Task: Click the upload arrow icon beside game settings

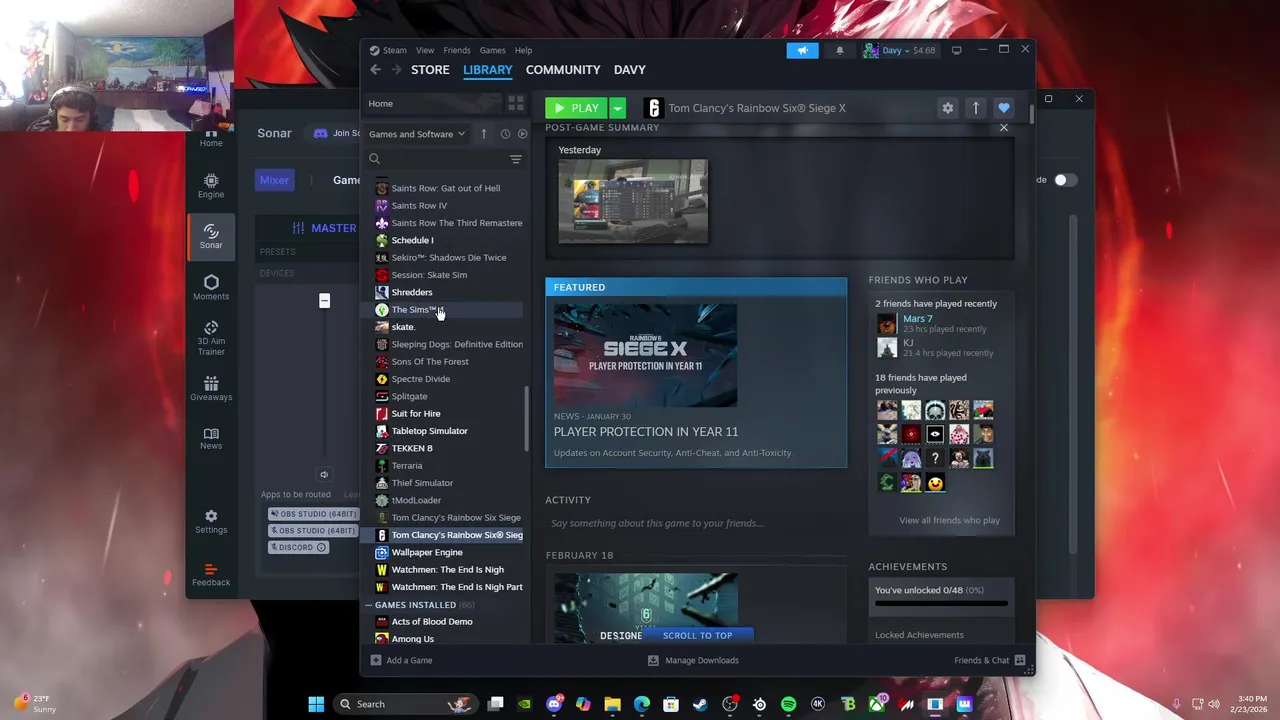Action: click(x=975, y=108)
